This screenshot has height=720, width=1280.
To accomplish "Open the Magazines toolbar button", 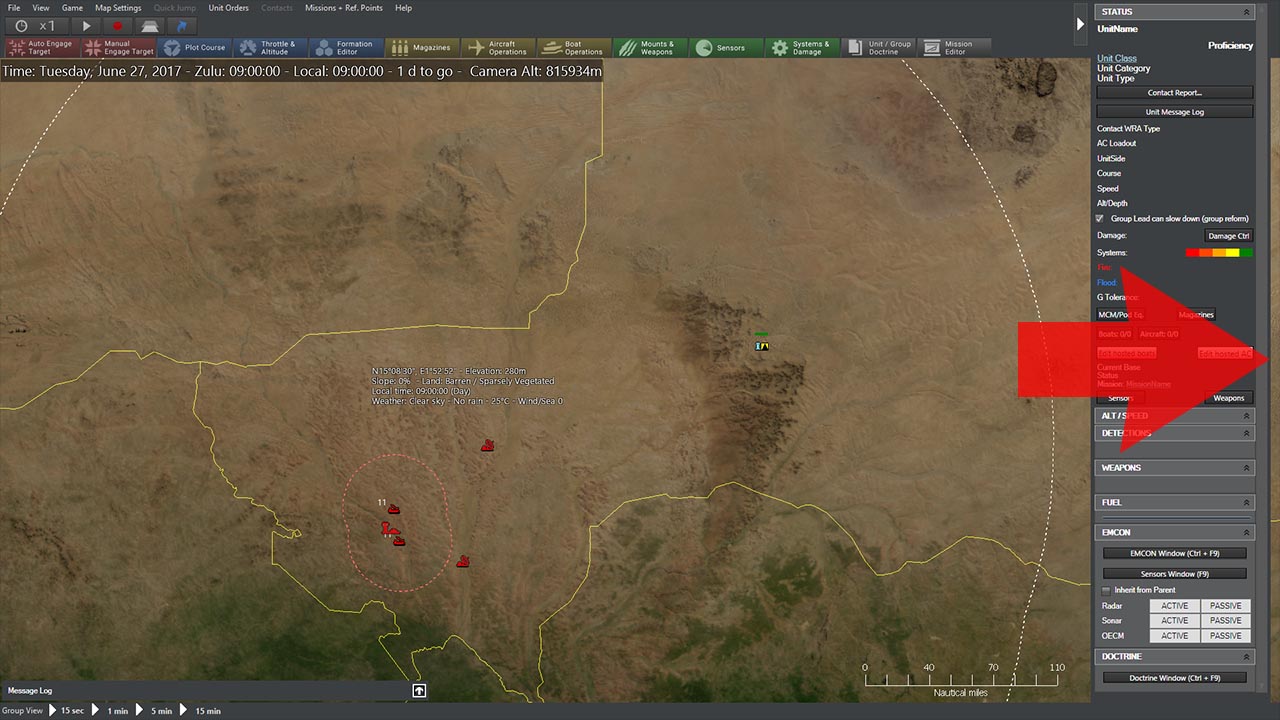I will (x=423, y=48).
